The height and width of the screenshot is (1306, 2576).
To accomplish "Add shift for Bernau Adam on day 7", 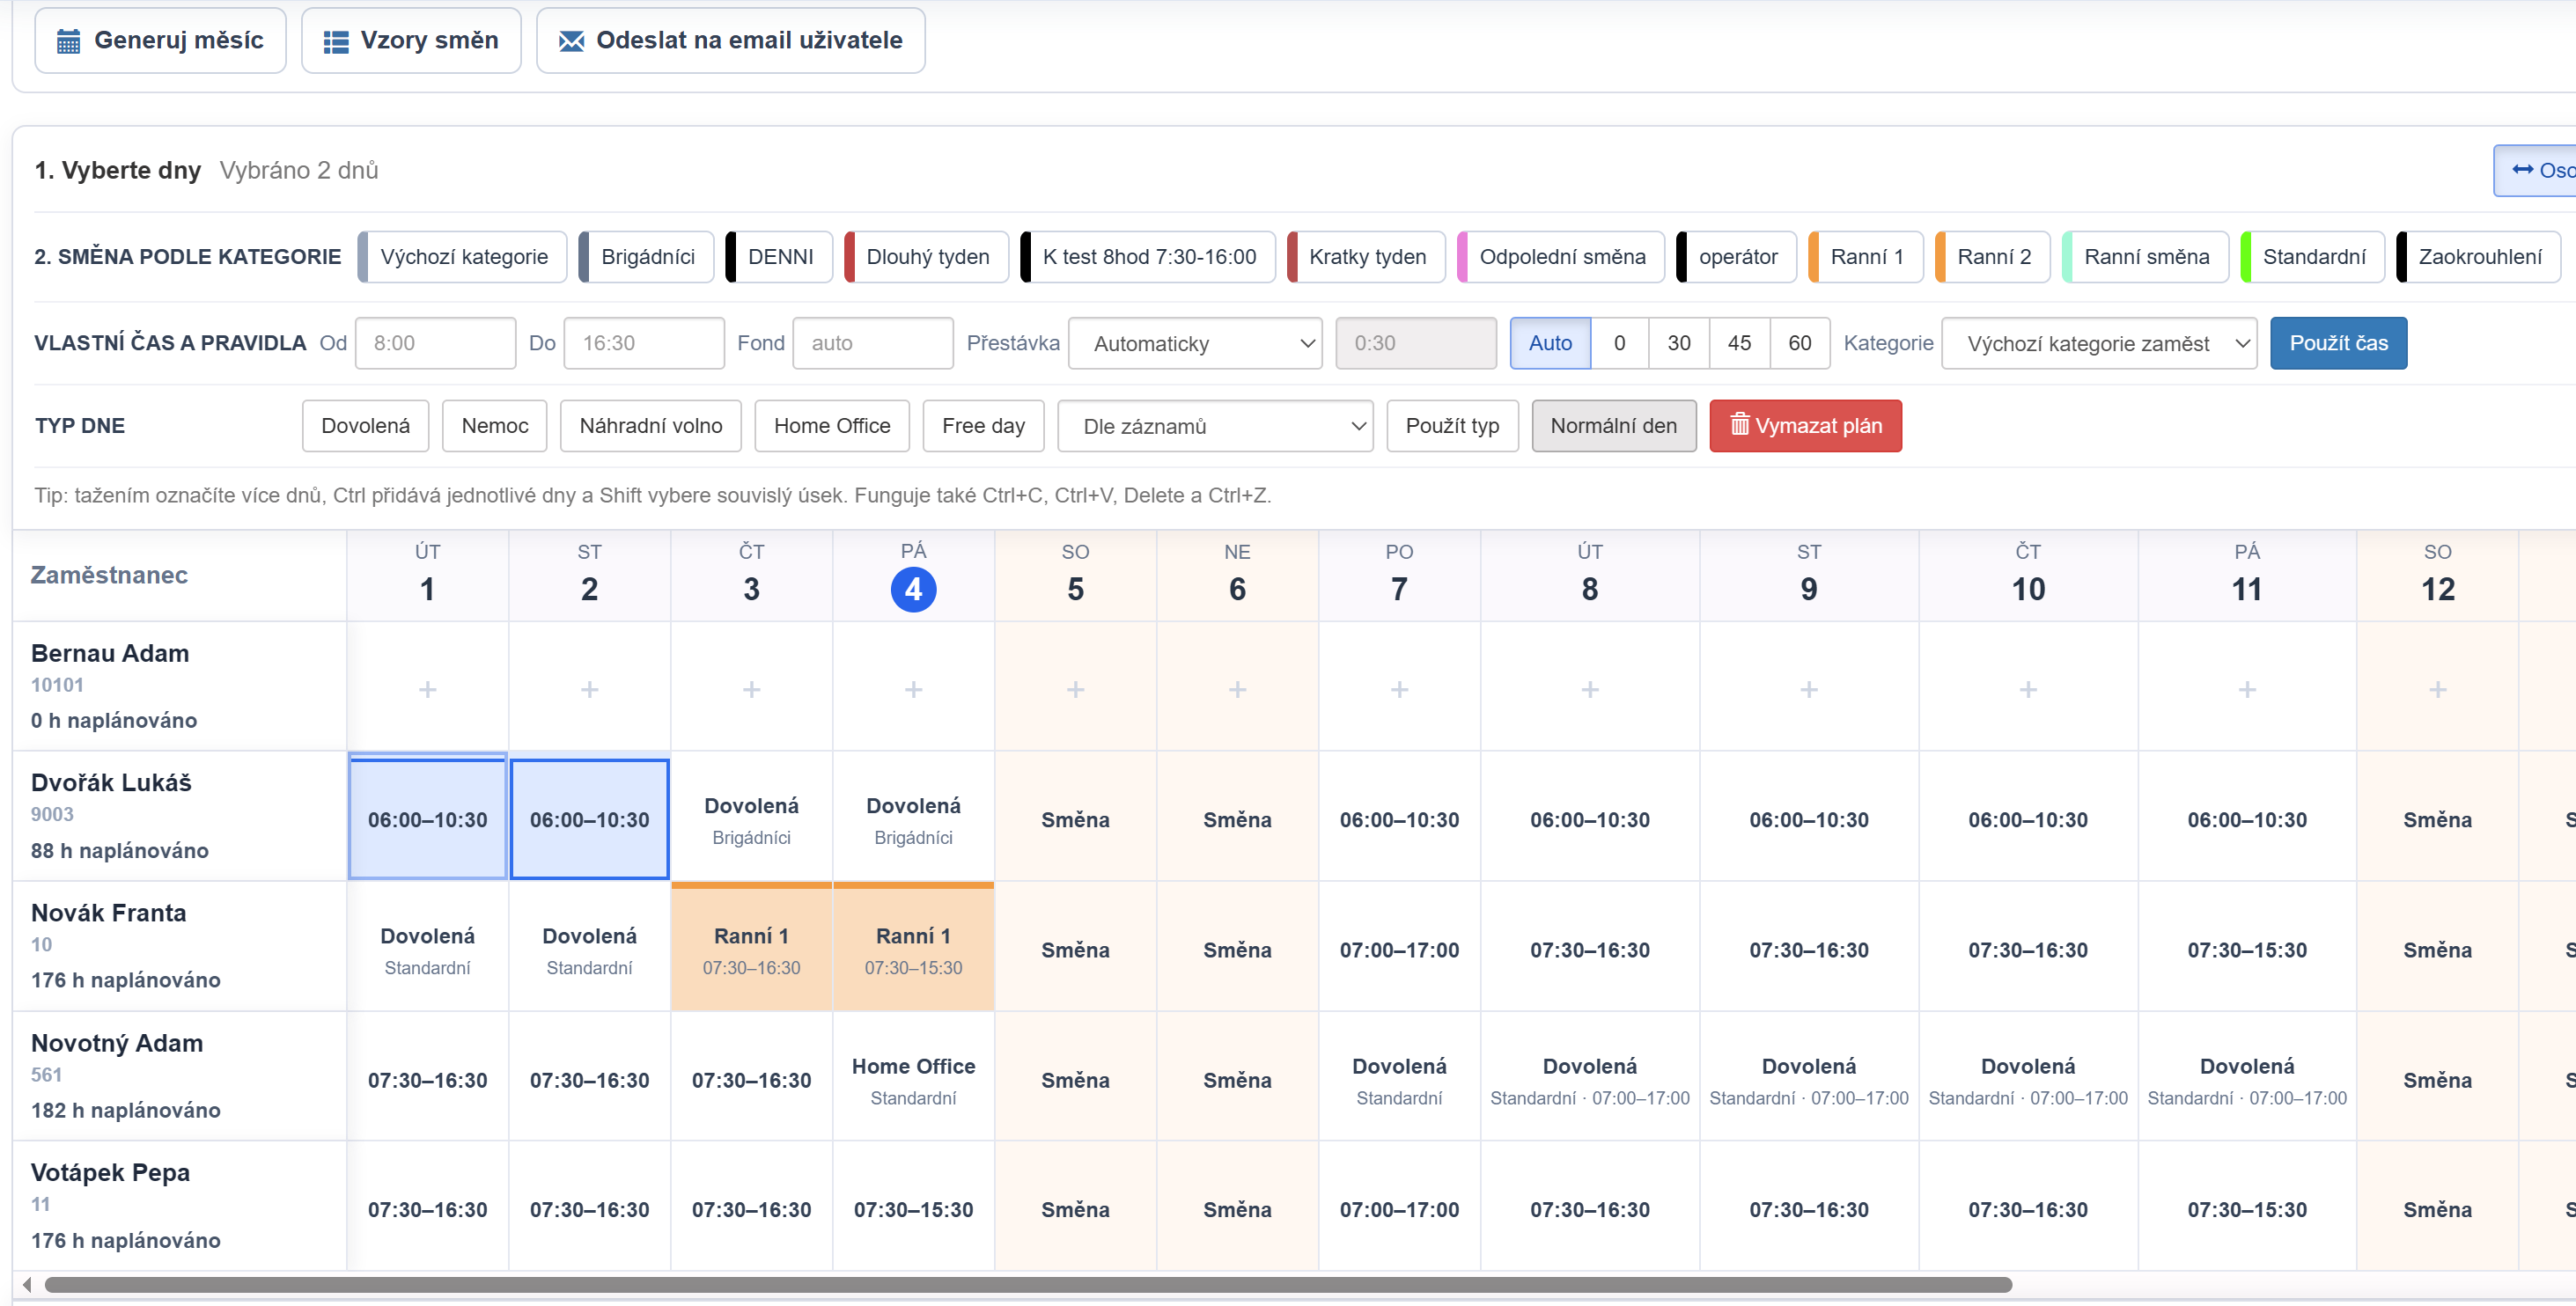I will click(x=1399, y=689).
